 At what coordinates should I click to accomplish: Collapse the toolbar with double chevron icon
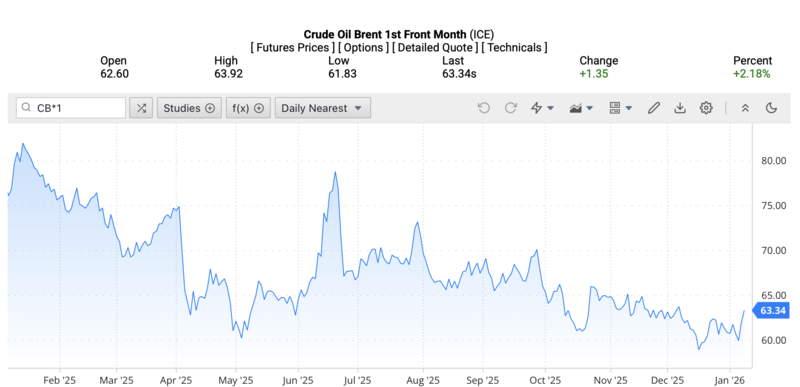[x=745, y=108]
